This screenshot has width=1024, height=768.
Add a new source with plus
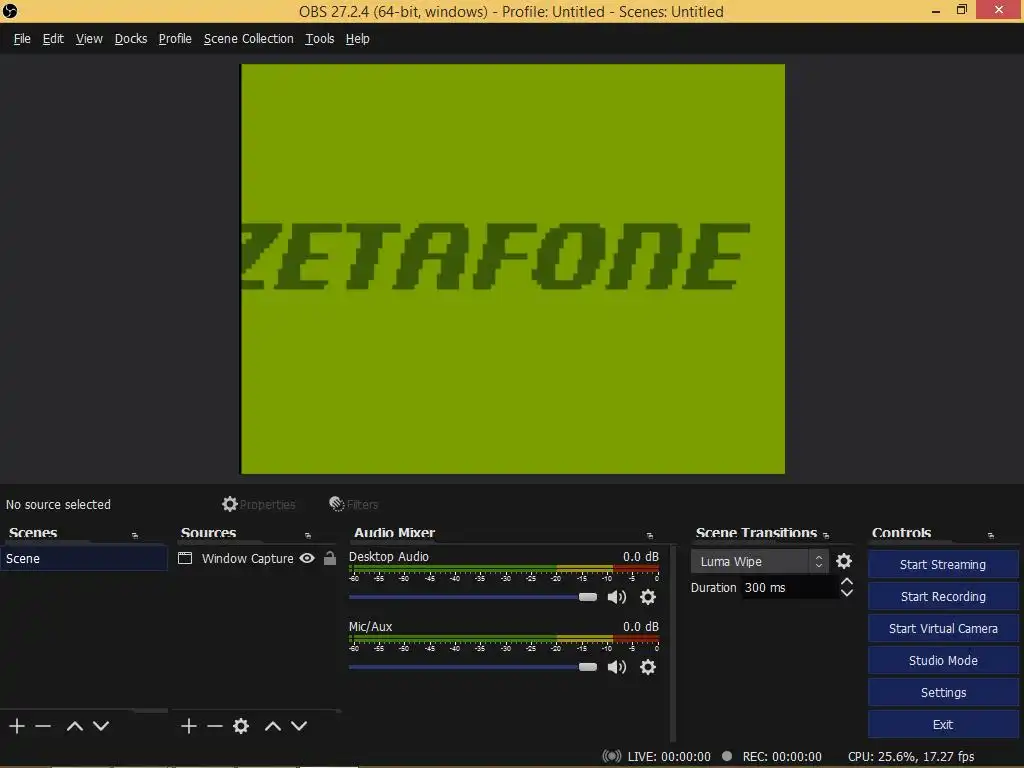[x=189, y=726]
